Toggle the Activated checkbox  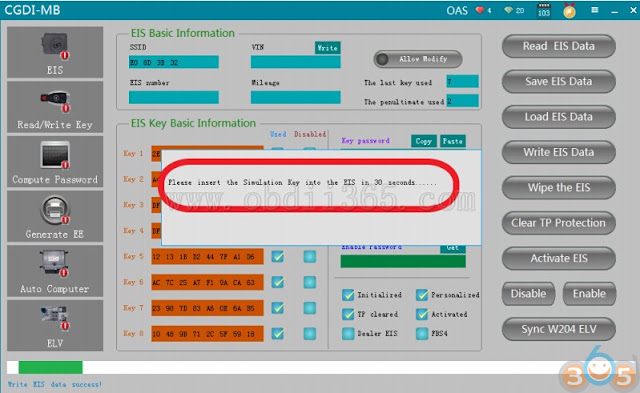422,314
